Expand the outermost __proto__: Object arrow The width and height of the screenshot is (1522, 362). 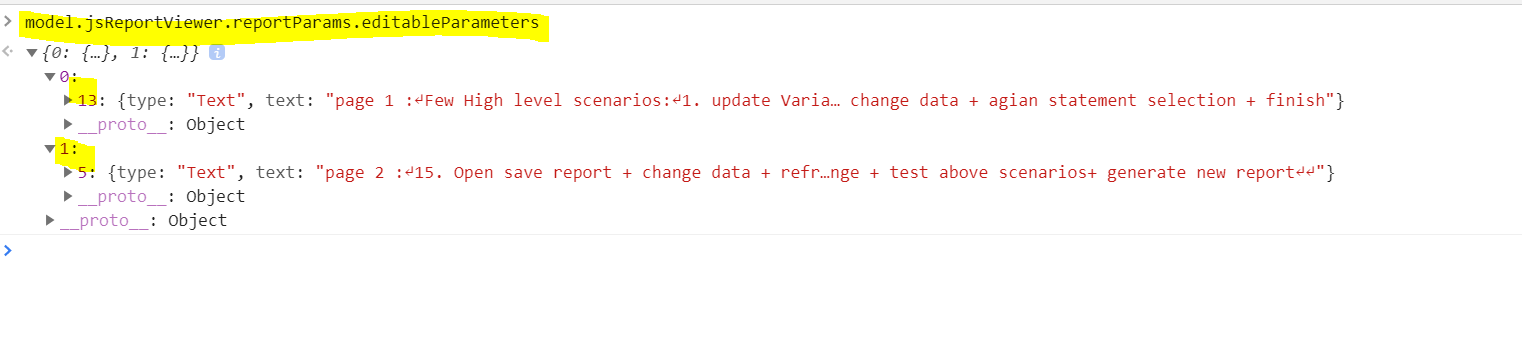point(50,220)
